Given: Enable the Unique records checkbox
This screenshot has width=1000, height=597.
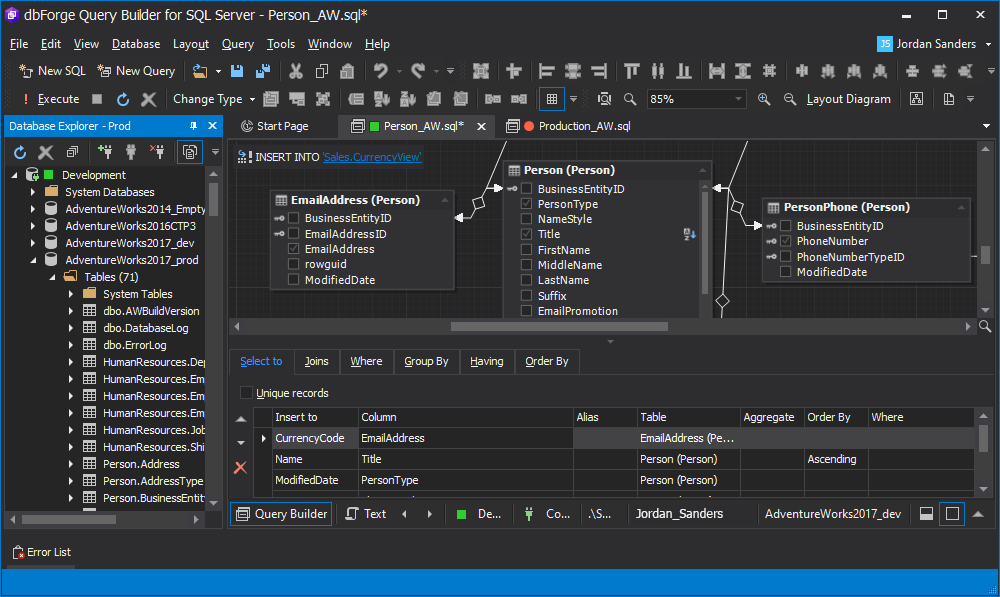Looking at the screenshot, I should click(247, 393).
